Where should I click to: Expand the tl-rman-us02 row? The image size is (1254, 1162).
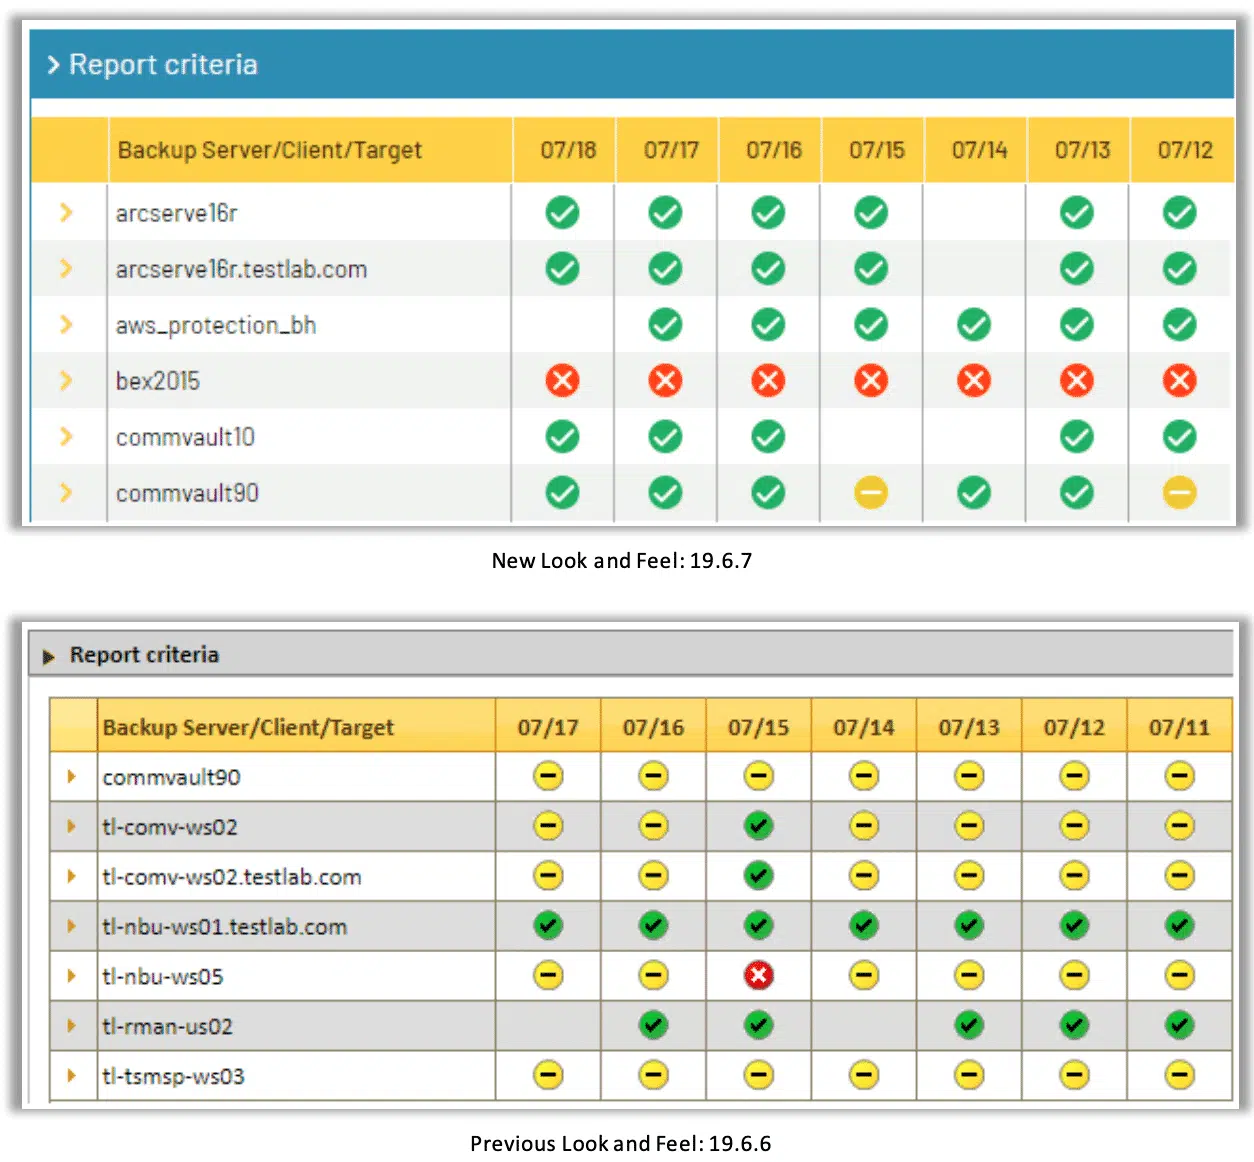[71, 1025]
